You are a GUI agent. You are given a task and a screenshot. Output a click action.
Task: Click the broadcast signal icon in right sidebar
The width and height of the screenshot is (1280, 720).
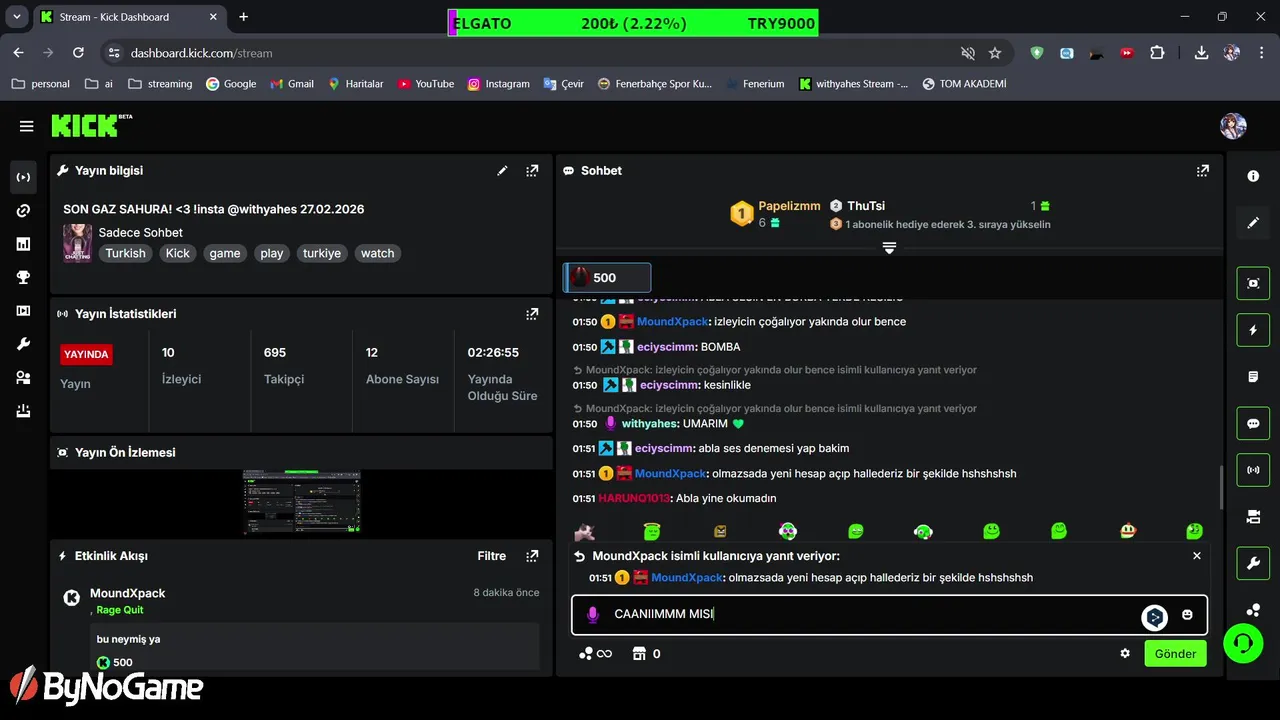(x=1253, y=470)
